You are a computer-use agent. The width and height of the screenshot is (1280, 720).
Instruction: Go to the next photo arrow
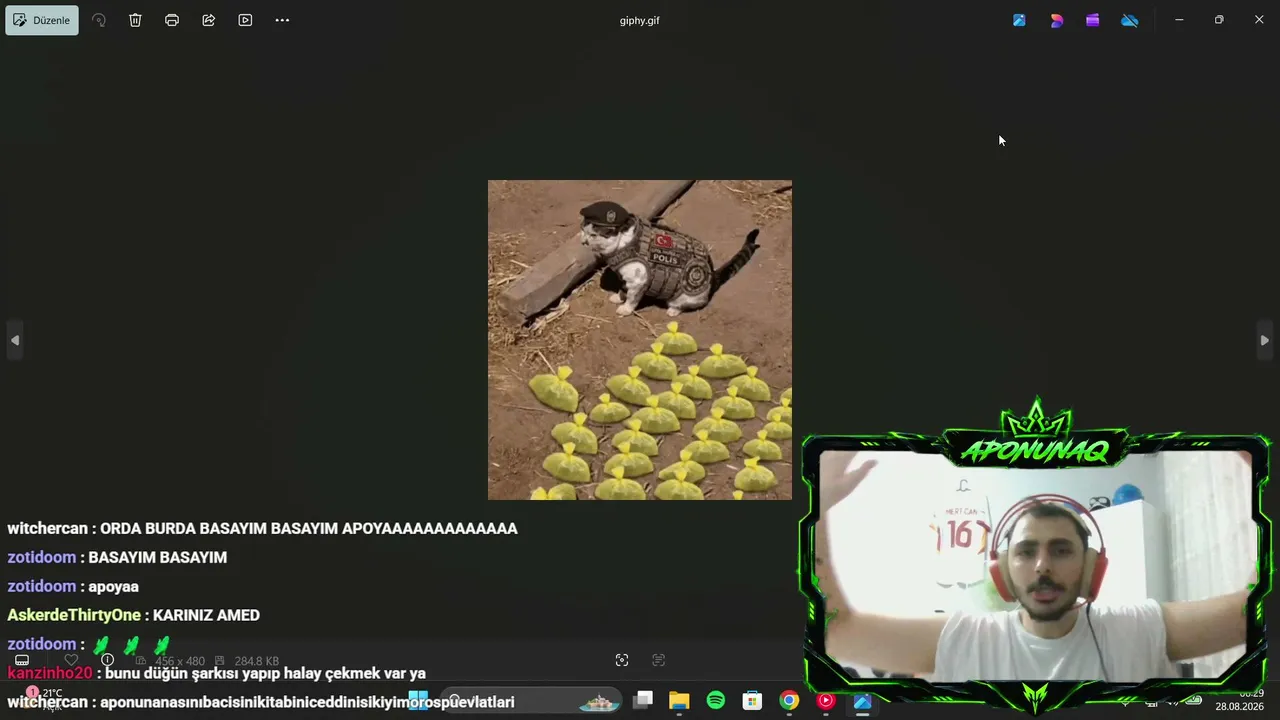tap(1264, 340)
